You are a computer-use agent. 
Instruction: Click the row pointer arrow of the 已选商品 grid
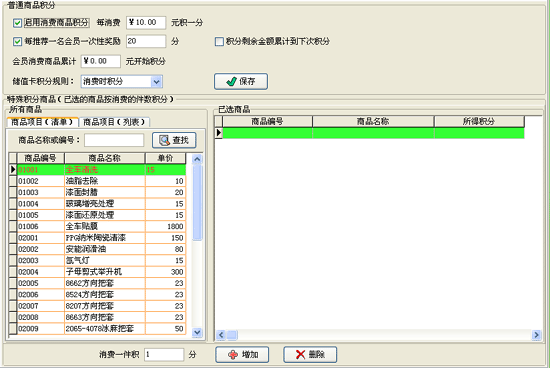(219, 133)
